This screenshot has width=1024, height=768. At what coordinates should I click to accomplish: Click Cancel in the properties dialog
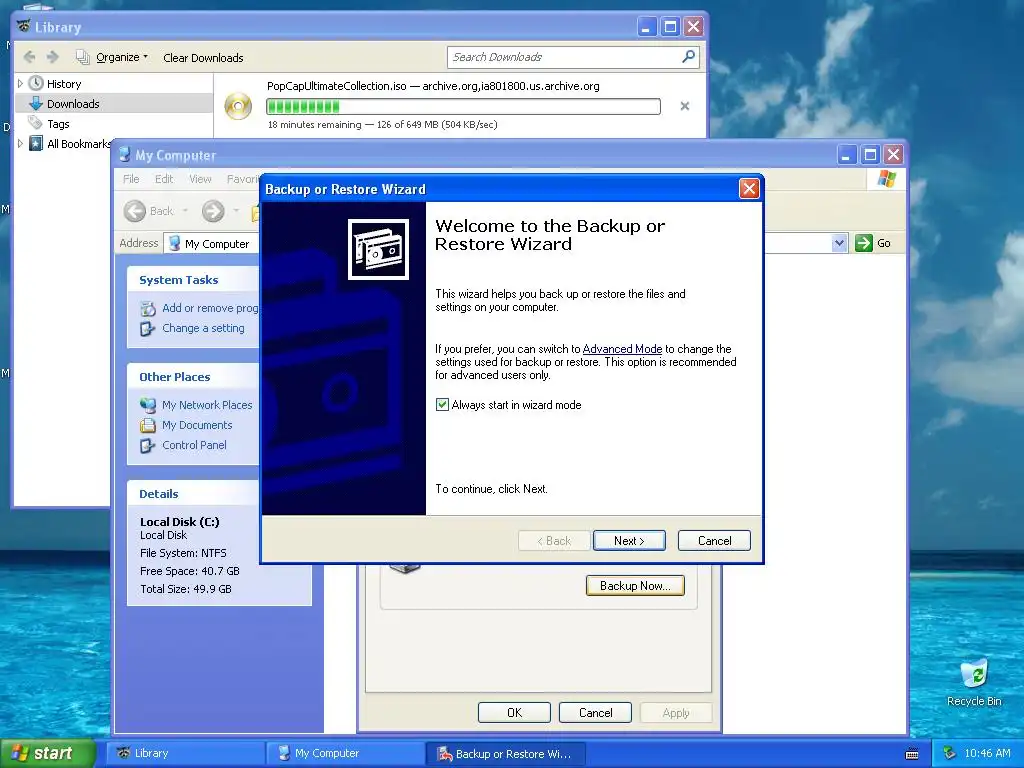pyautogui.click(x=595, y=712)
